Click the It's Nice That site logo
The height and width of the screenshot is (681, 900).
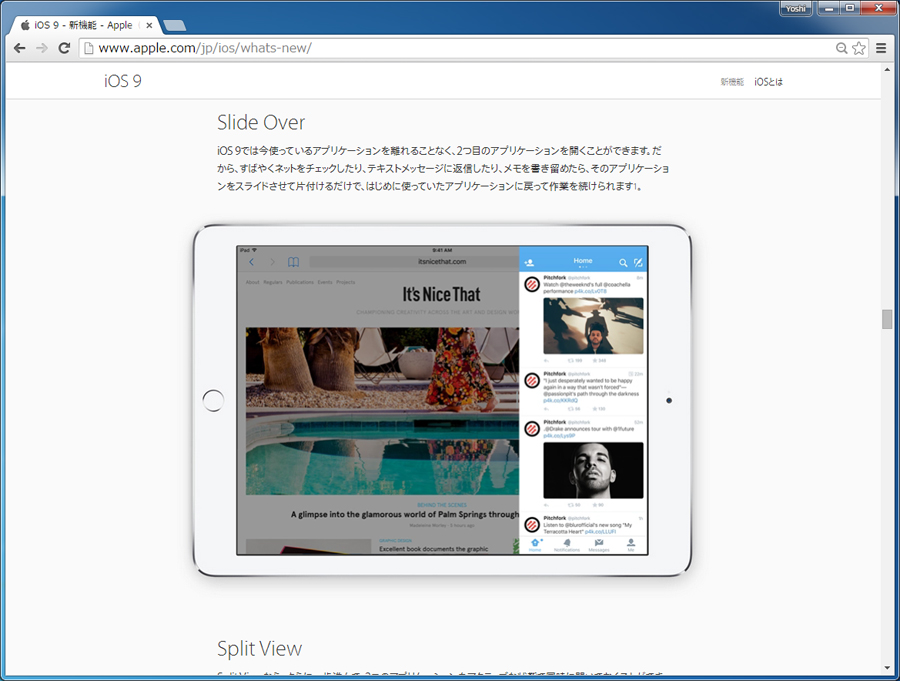441,295
